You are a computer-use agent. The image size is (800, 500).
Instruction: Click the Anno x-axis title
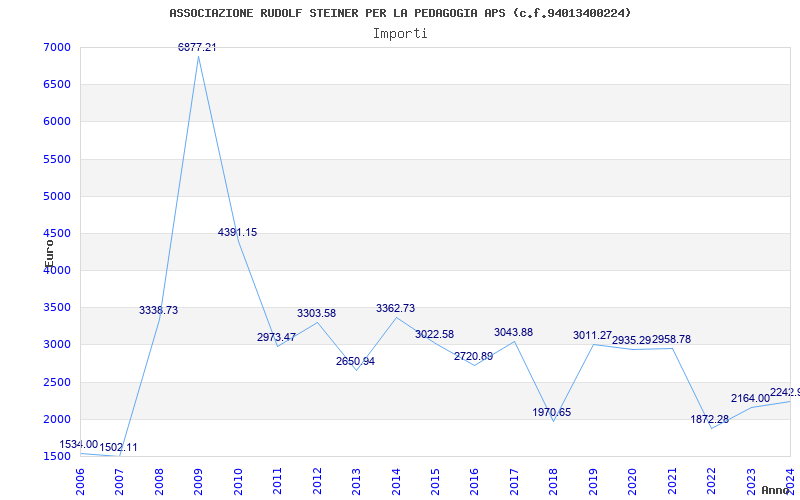(776, 490)
